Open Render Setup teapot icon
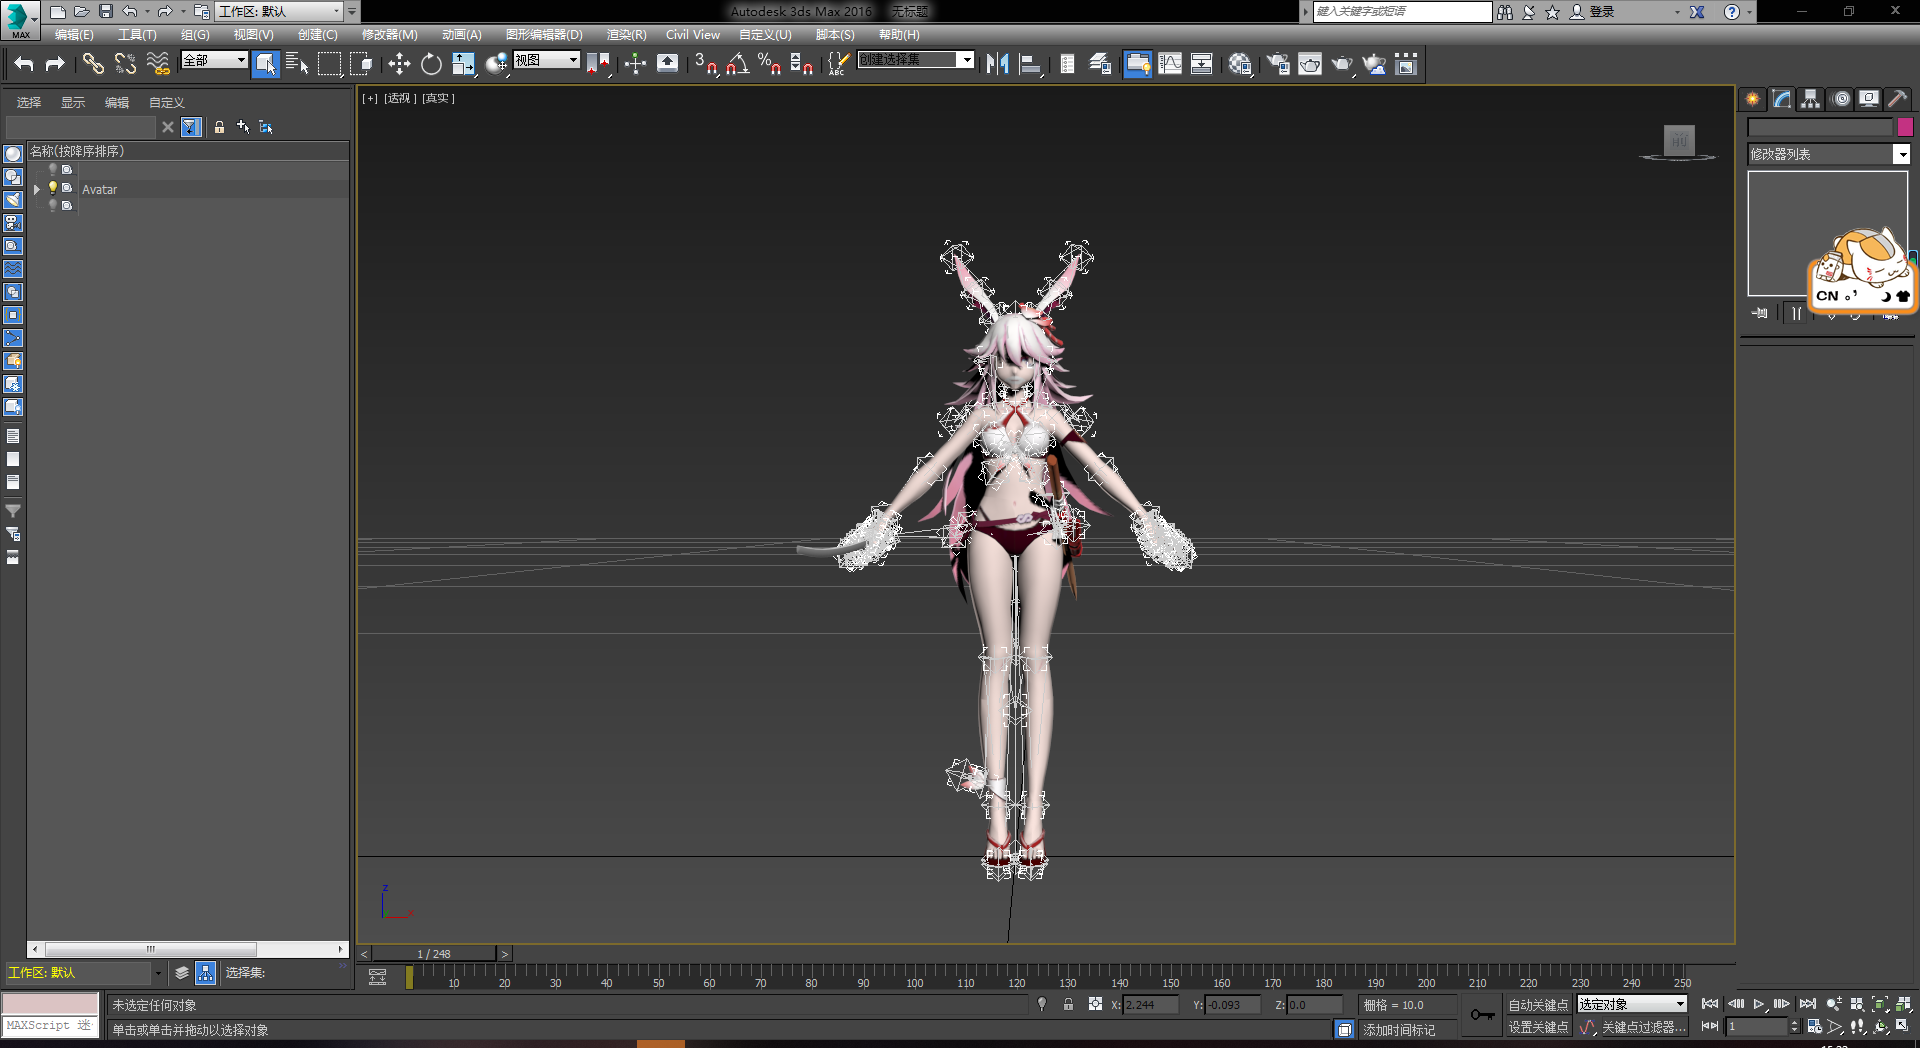1920x1048 pixels. (1277, 65)
